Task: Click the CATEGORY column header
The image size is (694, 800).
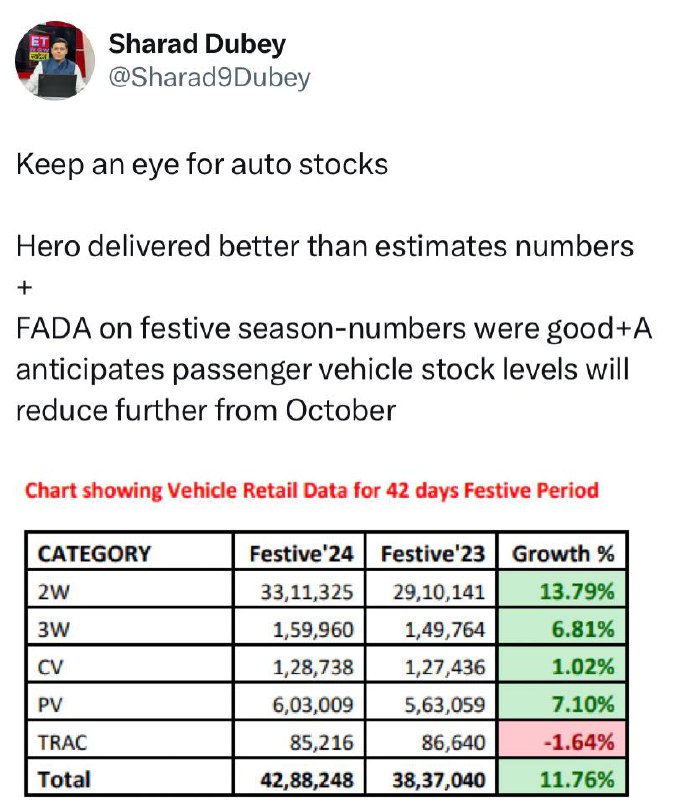Action: coord(94,554)
